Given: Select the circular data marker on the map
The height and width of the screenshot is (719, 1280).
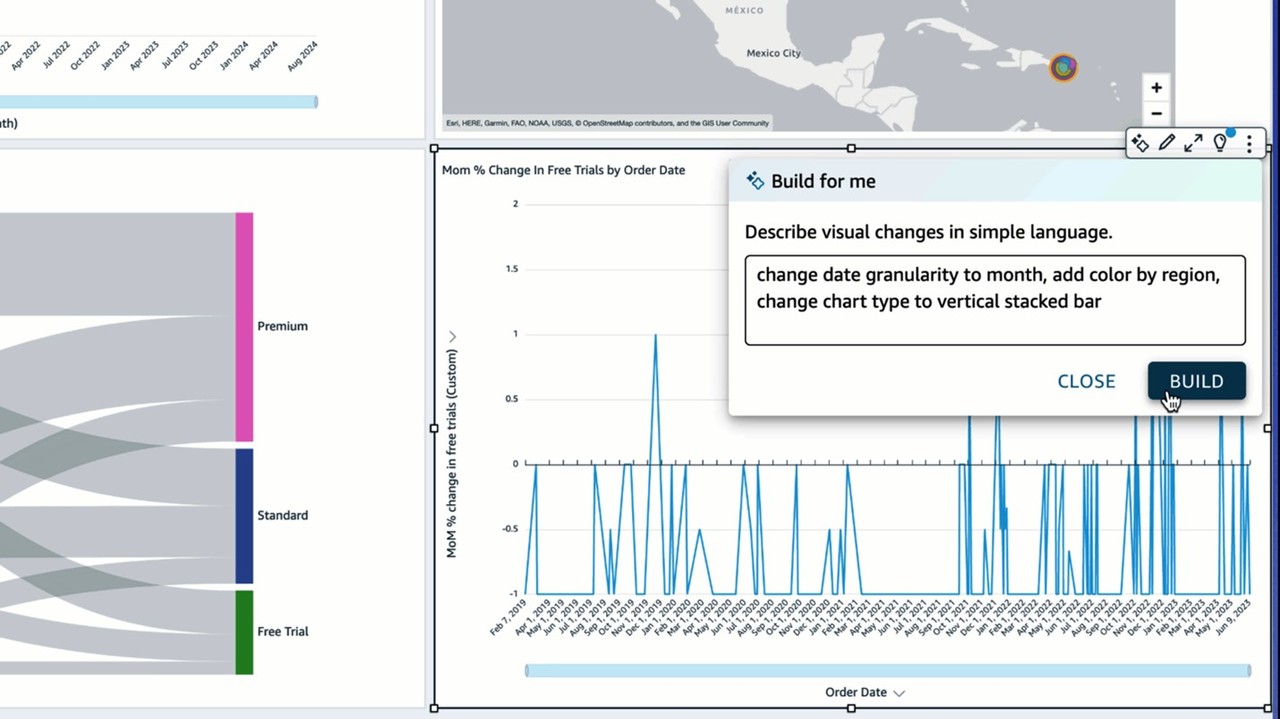Looking at the screenshot, I should tap(1063, 68).
